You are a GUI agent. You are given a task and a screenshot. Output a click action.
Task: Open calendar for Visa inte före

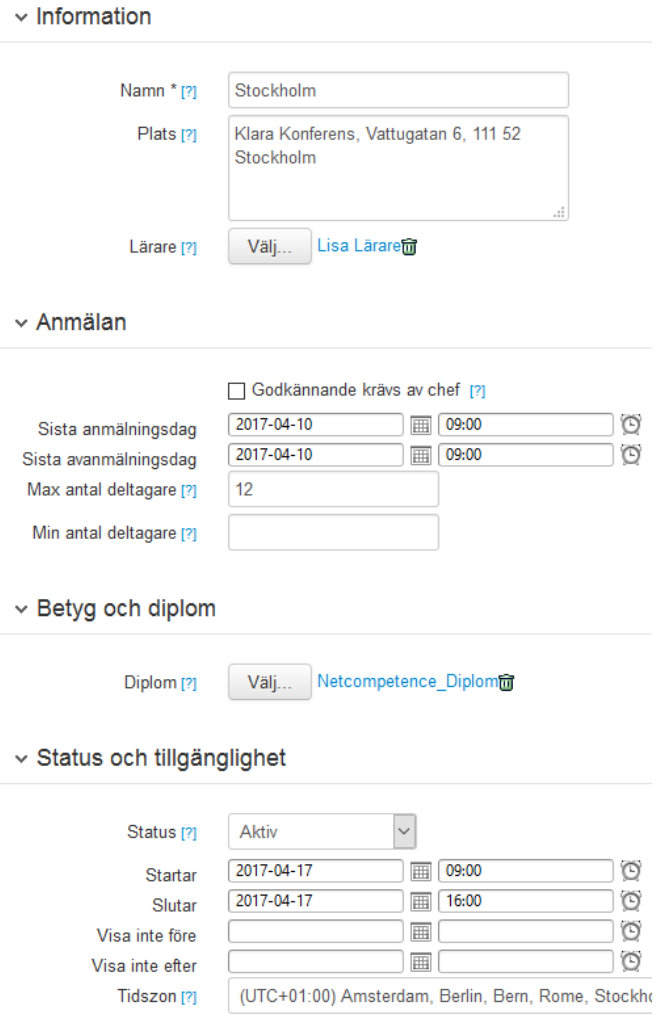(421, 933)
